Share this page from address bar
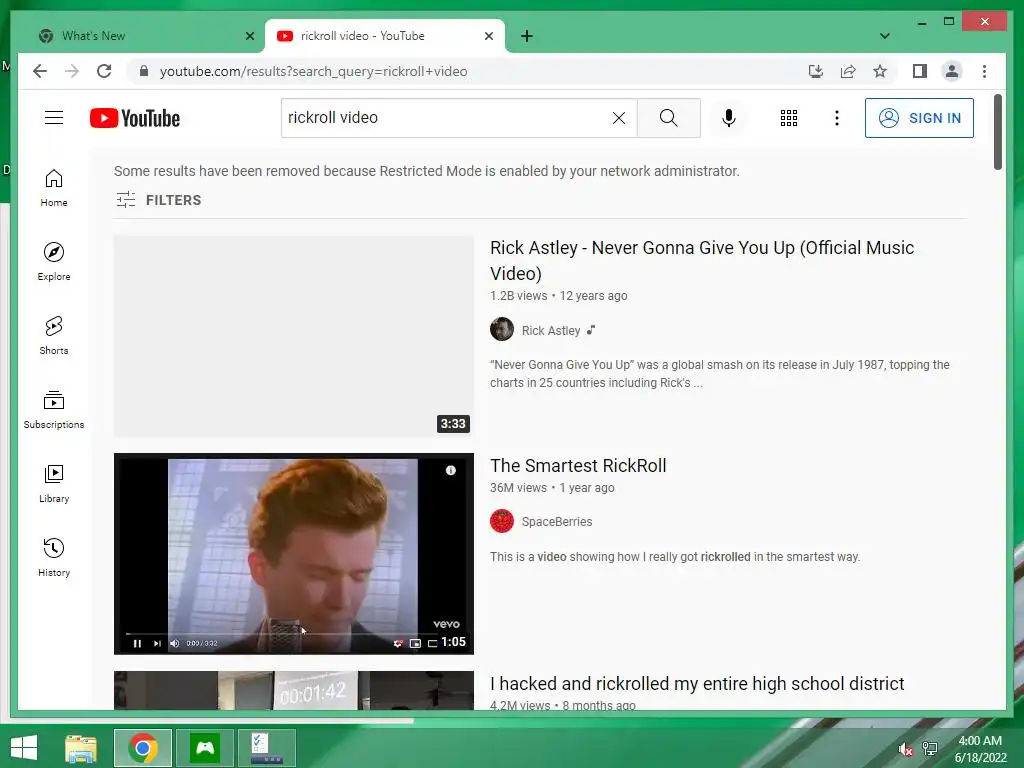Viewport: 1024px width, 768px height. pos(848,71)
